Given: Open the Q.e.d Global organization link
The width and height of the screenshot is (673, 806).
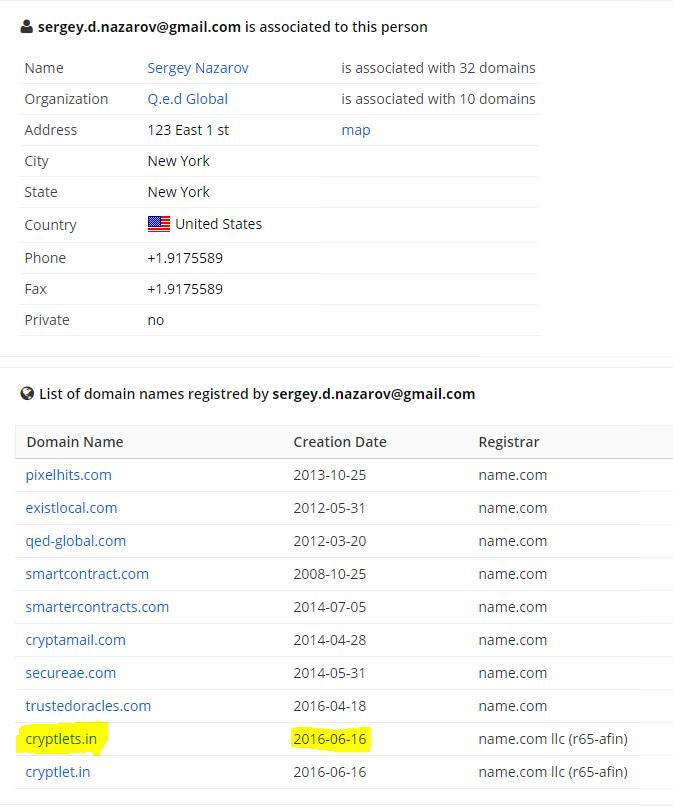Looking at the screenshot, I should (x=188, y=99).
